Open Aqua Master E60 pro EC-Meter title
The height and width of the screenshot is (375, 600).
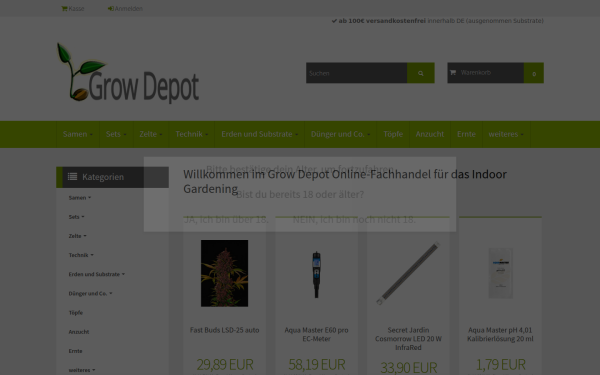tap(316, 334)
